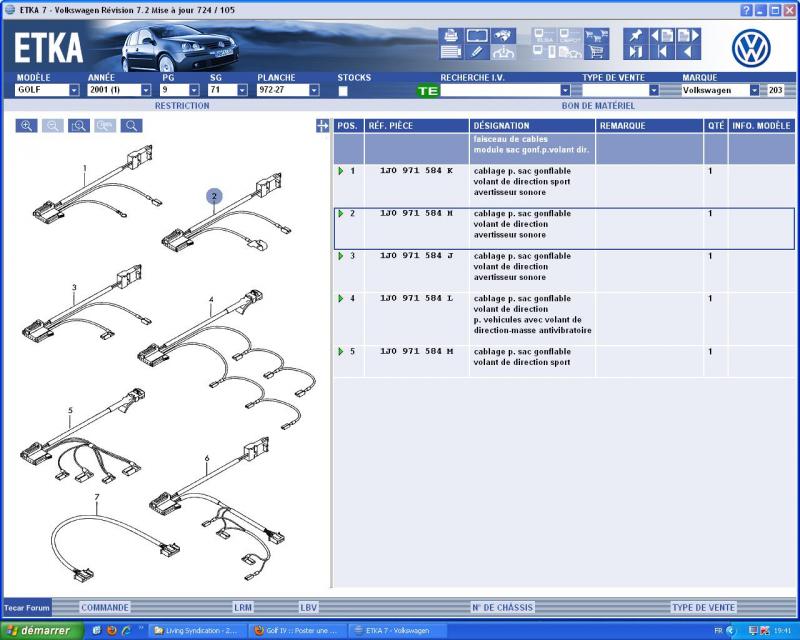Switch to the Living Syndication taskbar window

198,630
